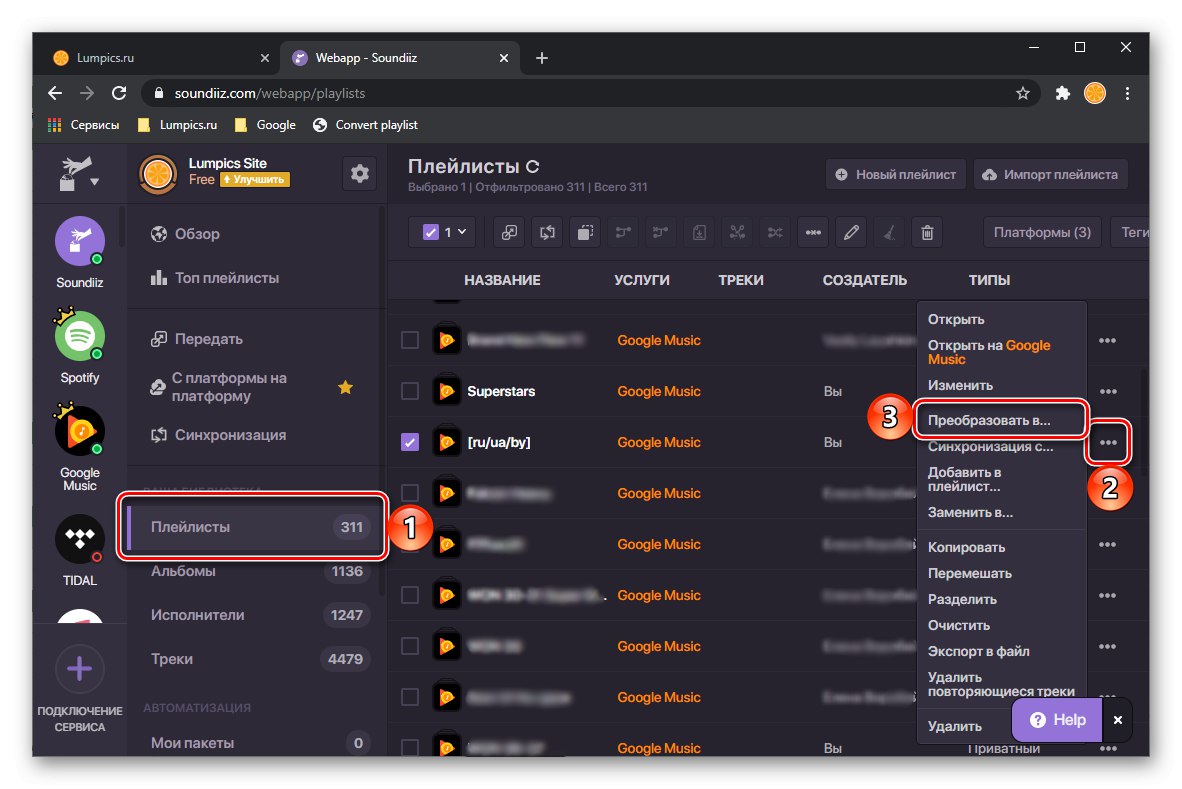Click the gold star beside С платформы на платформу
The height and width of the screenshot is (789, 1182).
tap(345, 387)
